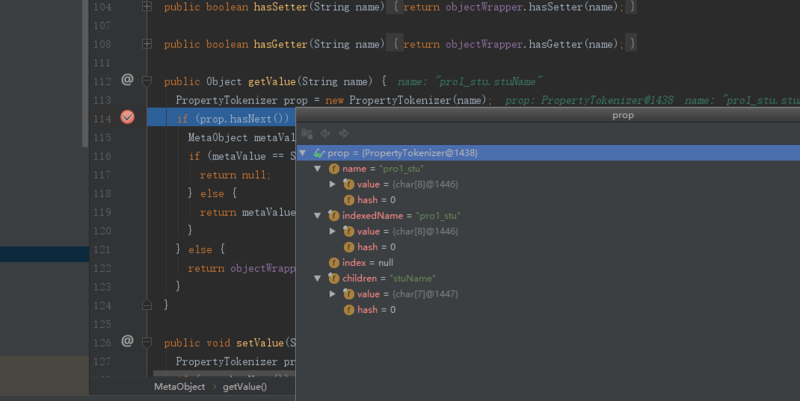Select hash = 0 under indexedName

click(548, 247)
